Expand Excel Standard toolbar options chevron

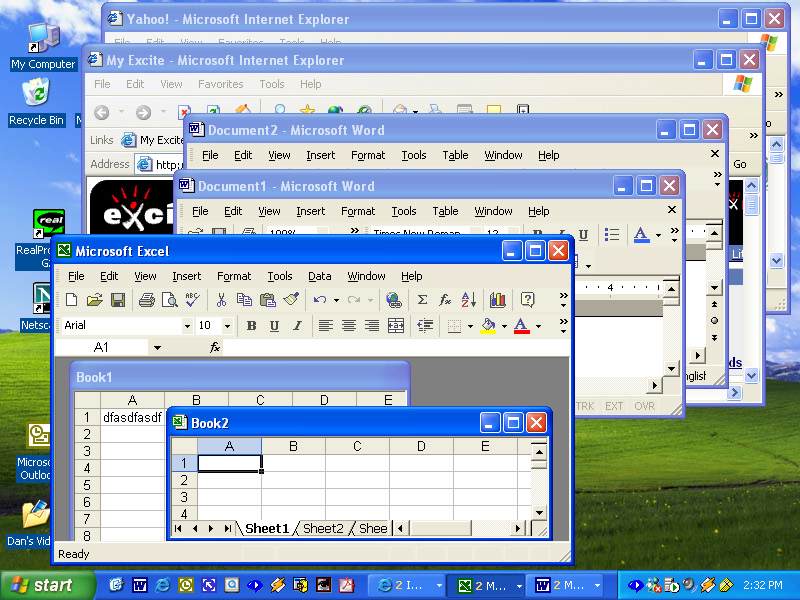click(563, 299)
